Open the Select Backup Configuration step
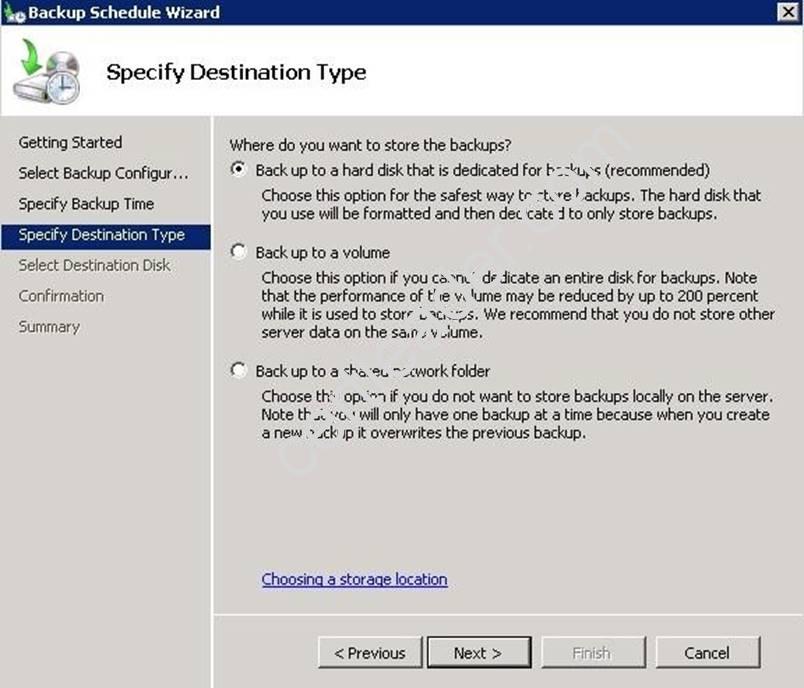 tap(103, 173)
